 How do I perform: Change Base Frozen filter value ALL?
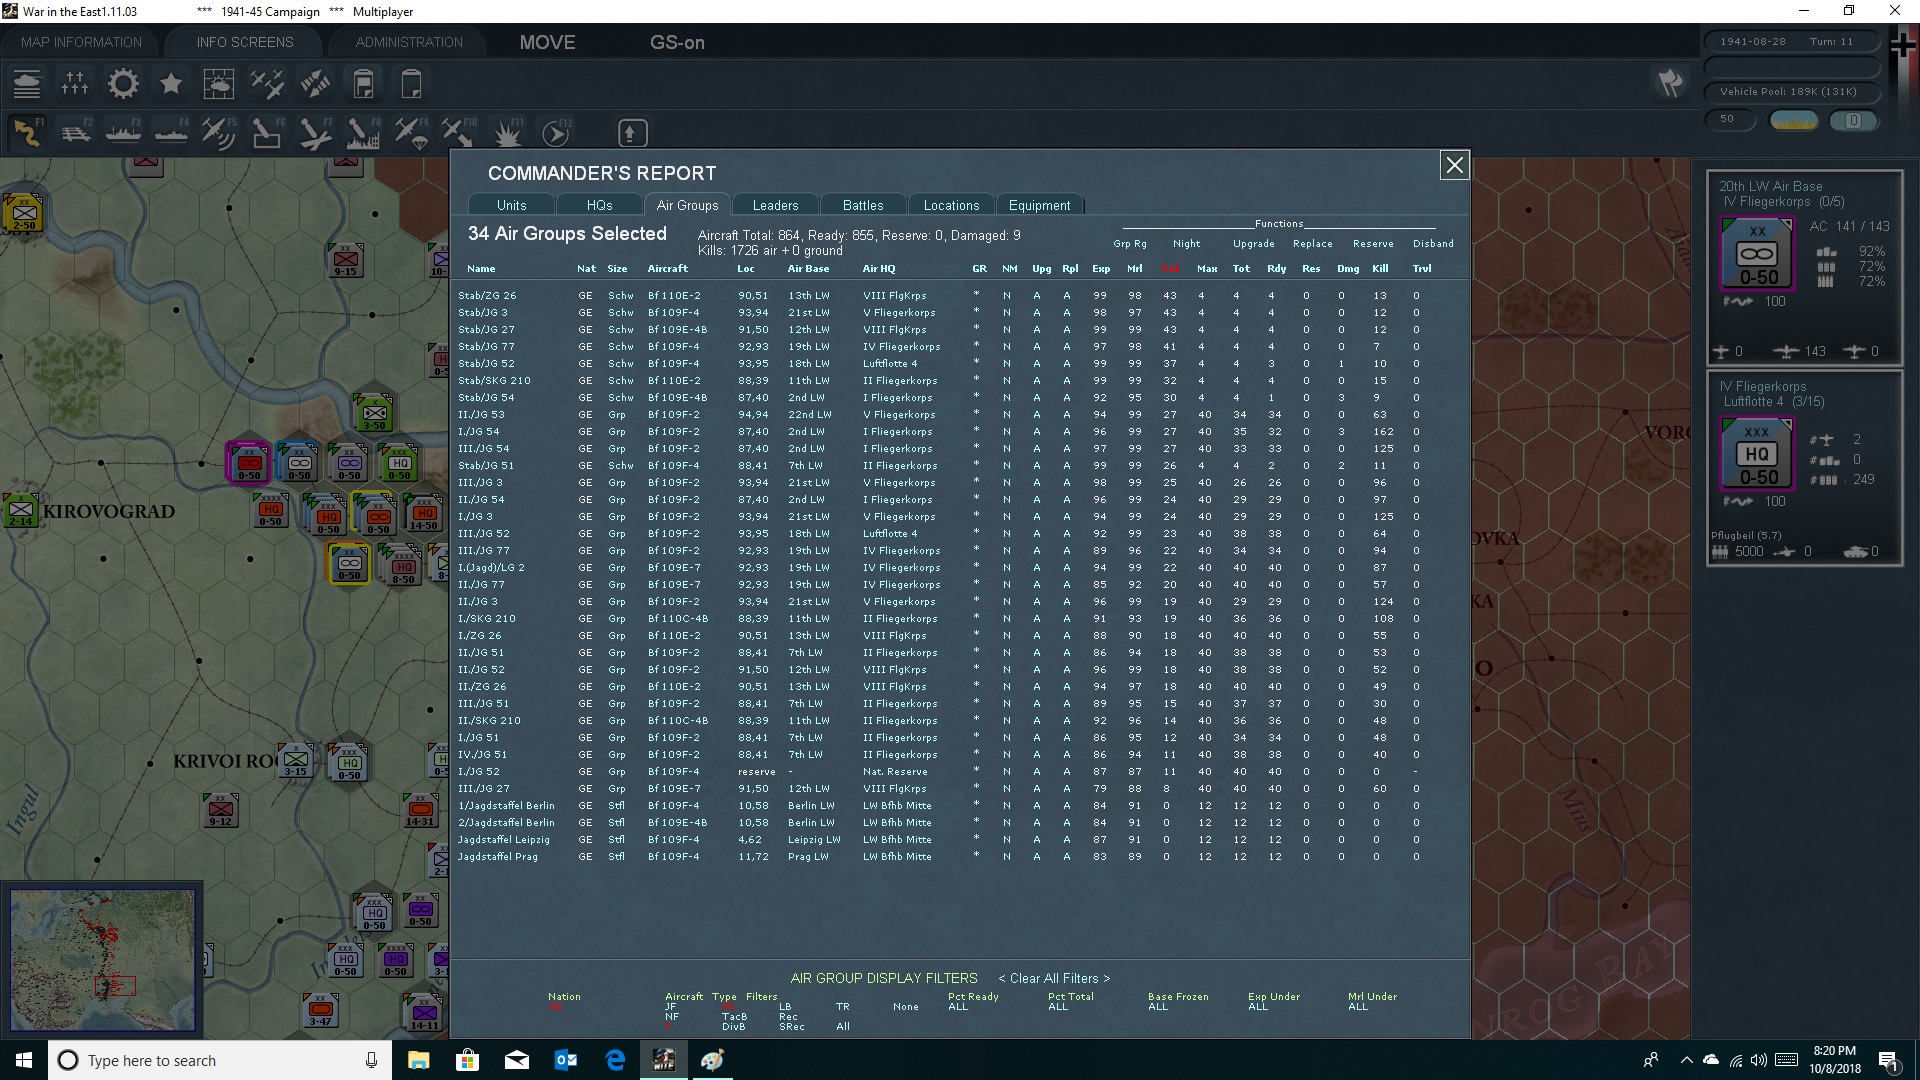[x=1158, y=1007]
